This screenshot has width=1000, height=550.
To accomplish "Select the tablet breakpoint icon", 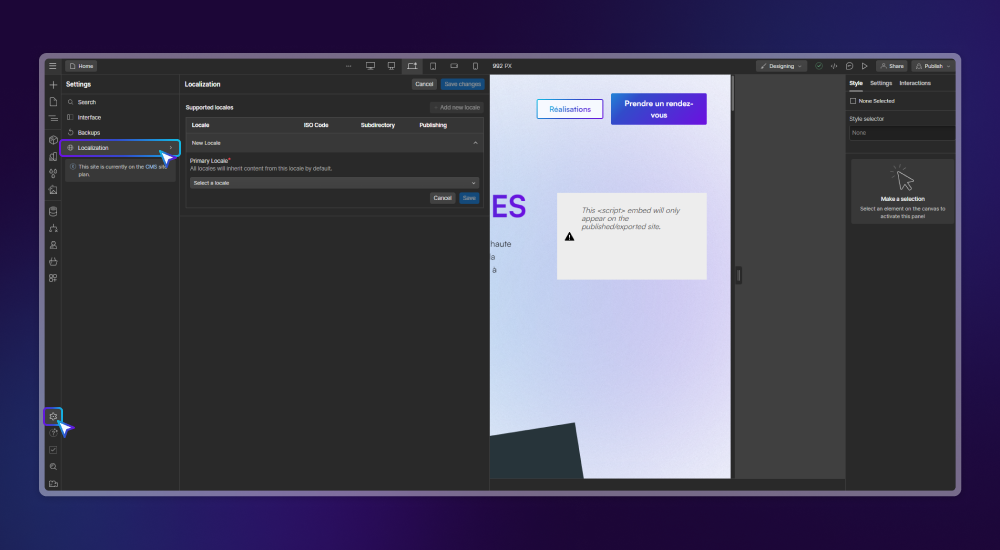I will (433, 66).
